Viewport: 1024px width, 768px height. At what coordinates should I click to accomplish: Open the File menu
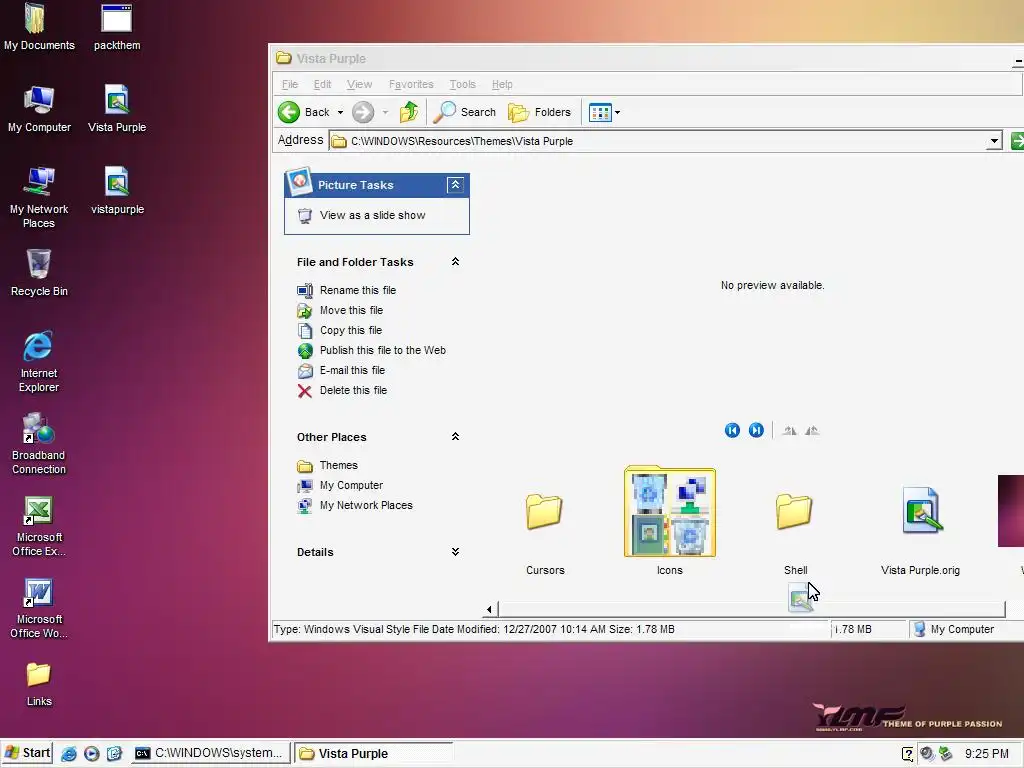(290, 84)
